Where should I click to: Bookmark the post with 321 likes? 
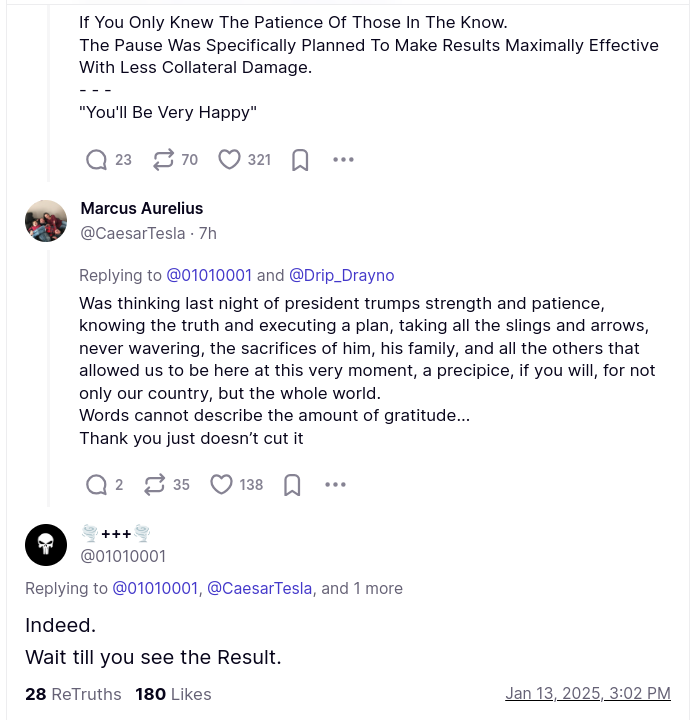[300, 160]
